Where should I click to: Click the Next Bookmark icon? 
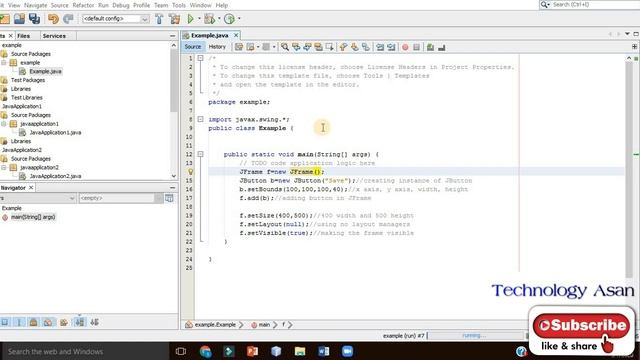tap(355, 47)
